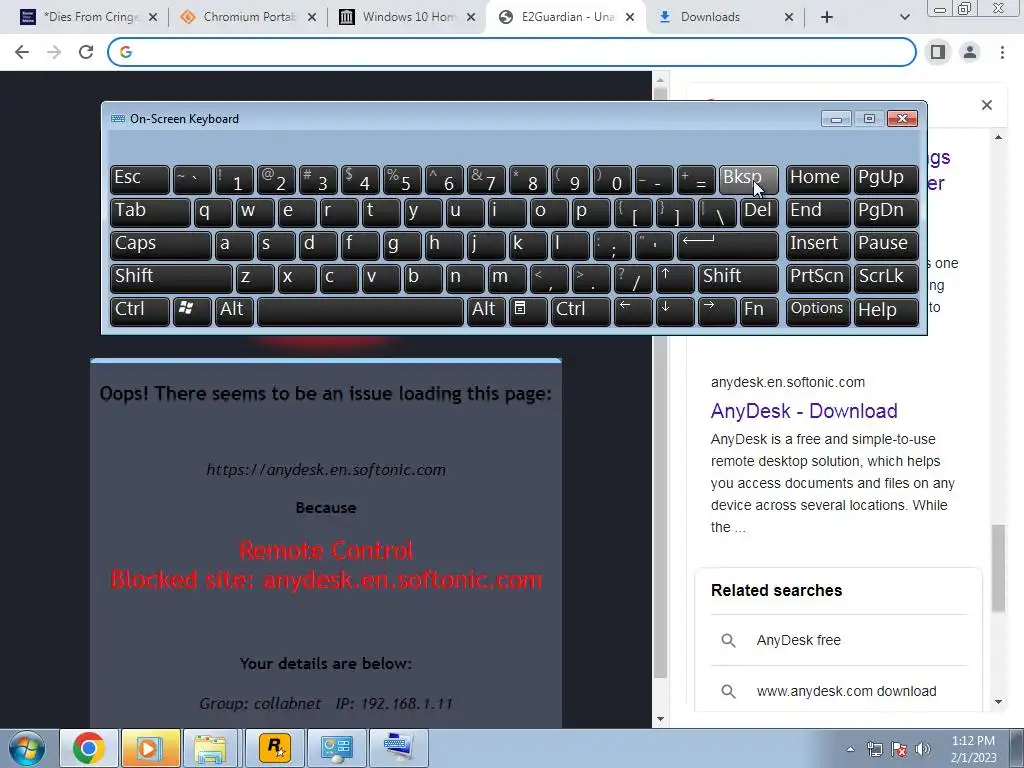Go back using the browser back arrow
The image size is (1024, 768).
pos(22,52)
